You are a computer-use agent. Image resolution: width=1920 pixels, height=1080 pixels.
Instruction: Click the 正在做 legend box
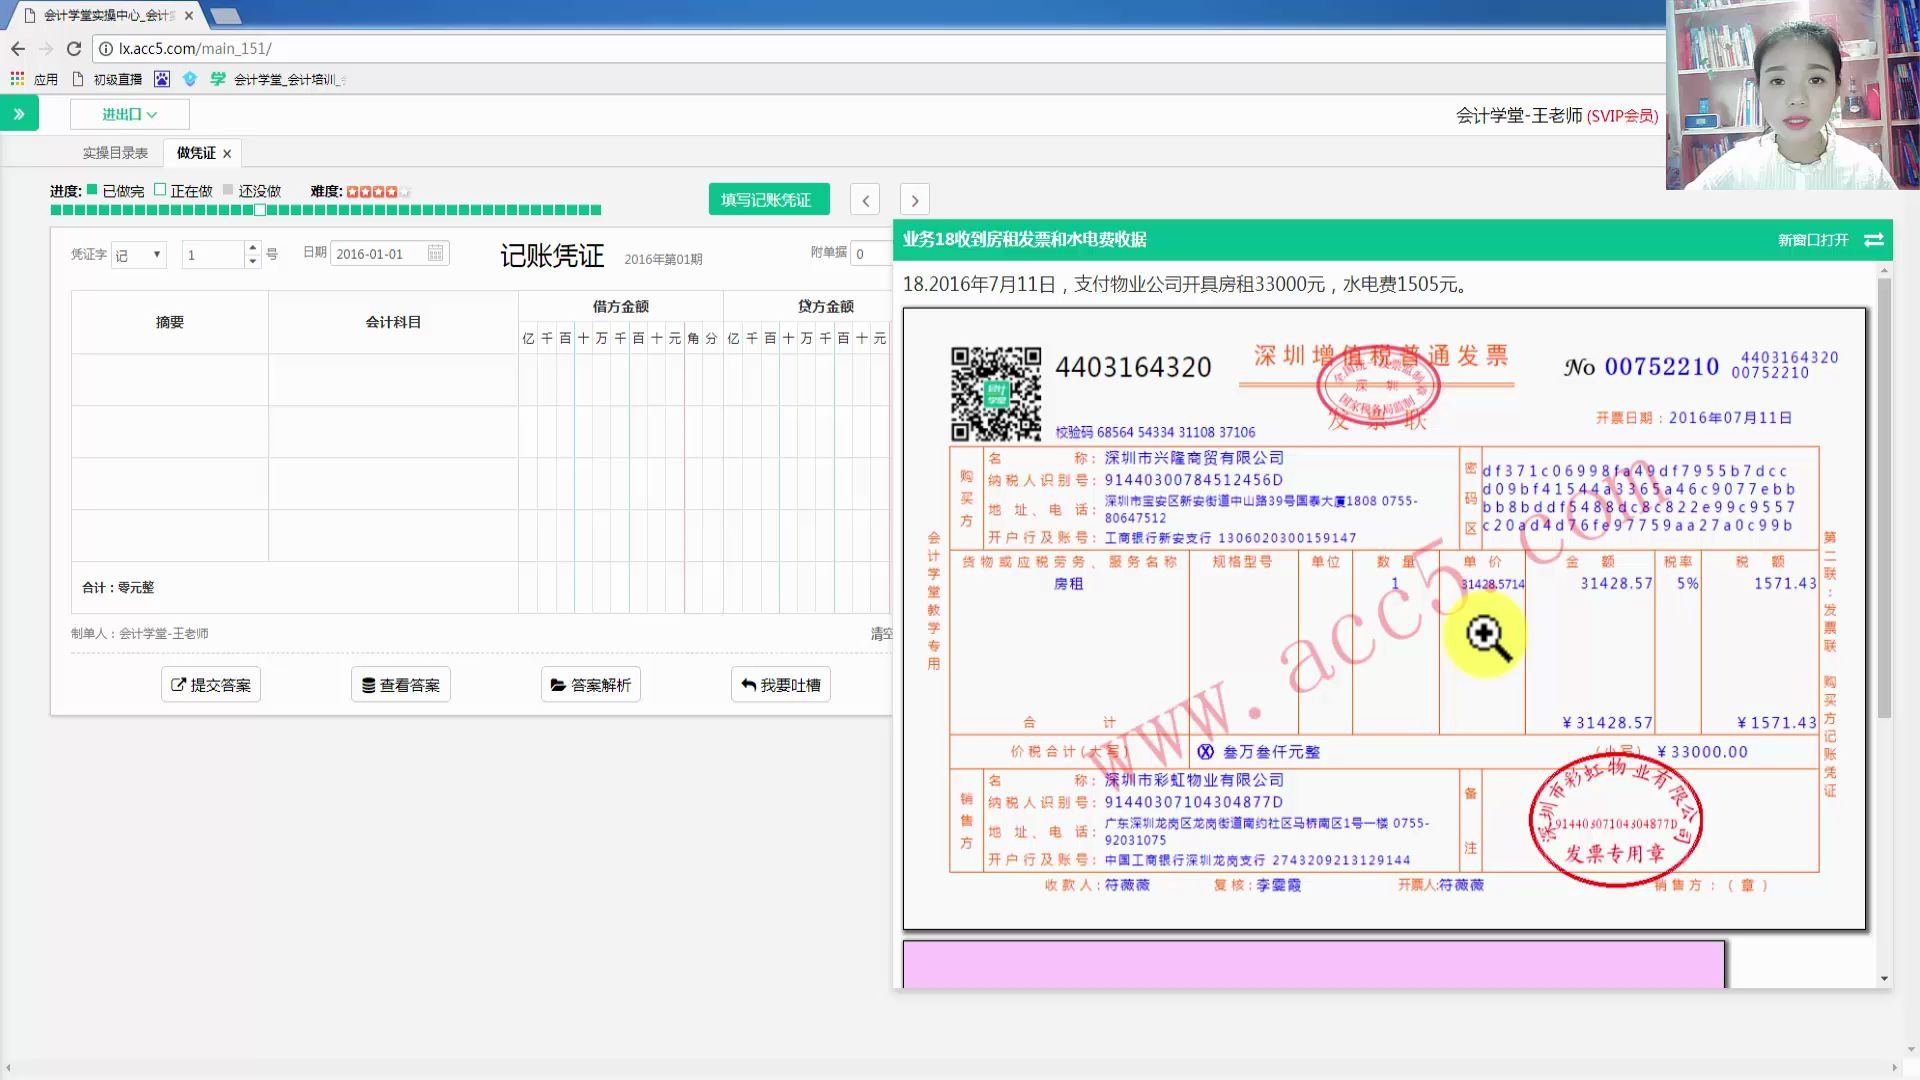pos(160,190)
